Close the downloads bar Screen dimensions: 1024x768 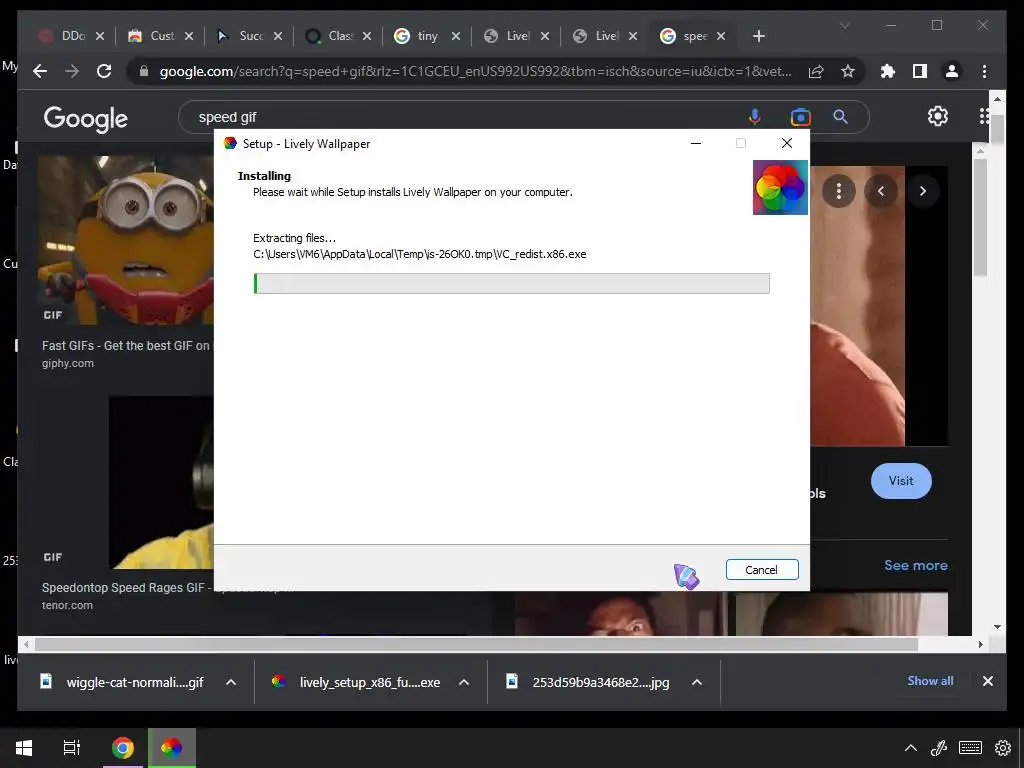987,681
